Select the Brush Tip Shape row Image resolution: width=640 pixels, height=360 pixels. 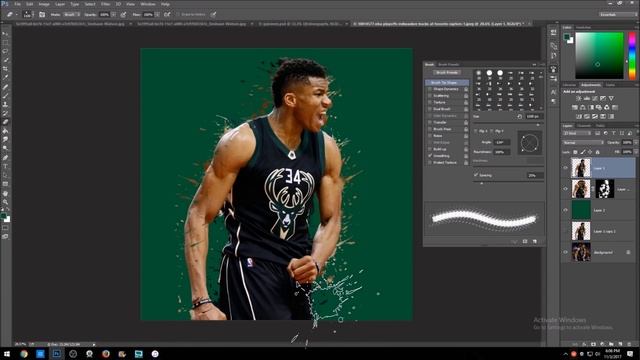point(447,82)
